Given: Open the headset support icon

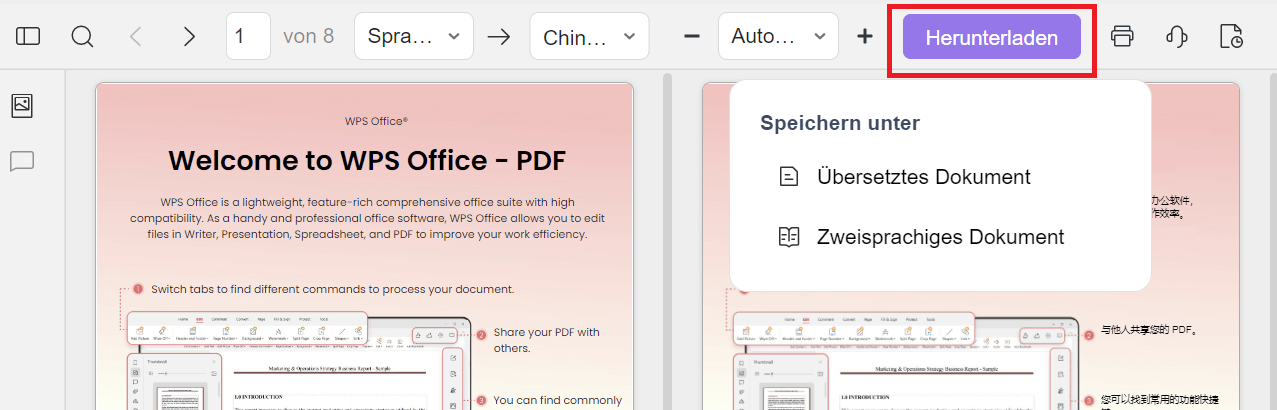Looking at the screenshot, I should (x=1176, y=37).
